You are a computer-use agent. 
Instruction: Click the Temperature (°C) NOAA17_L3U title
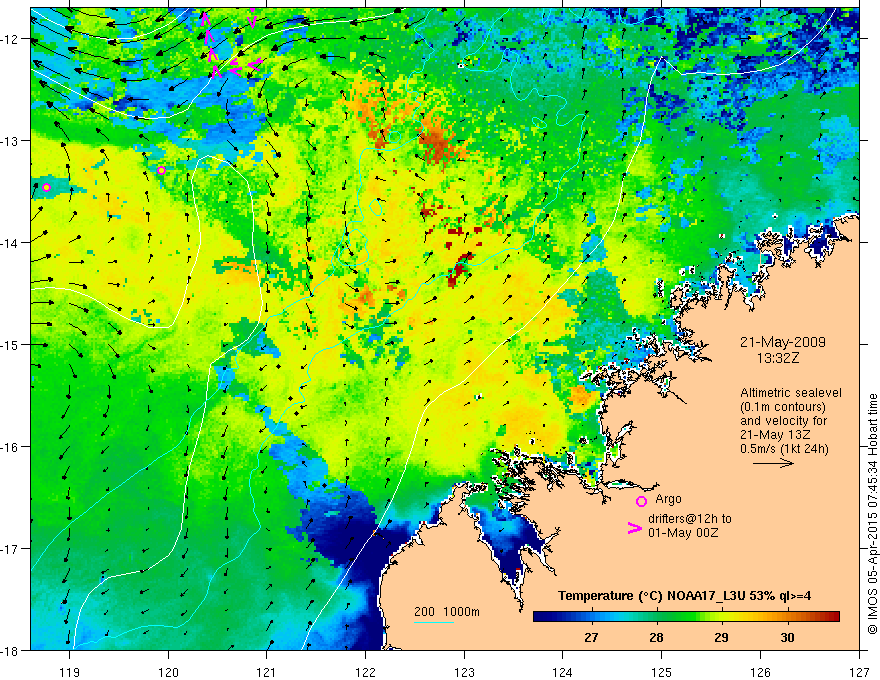[x=684, y=596]
